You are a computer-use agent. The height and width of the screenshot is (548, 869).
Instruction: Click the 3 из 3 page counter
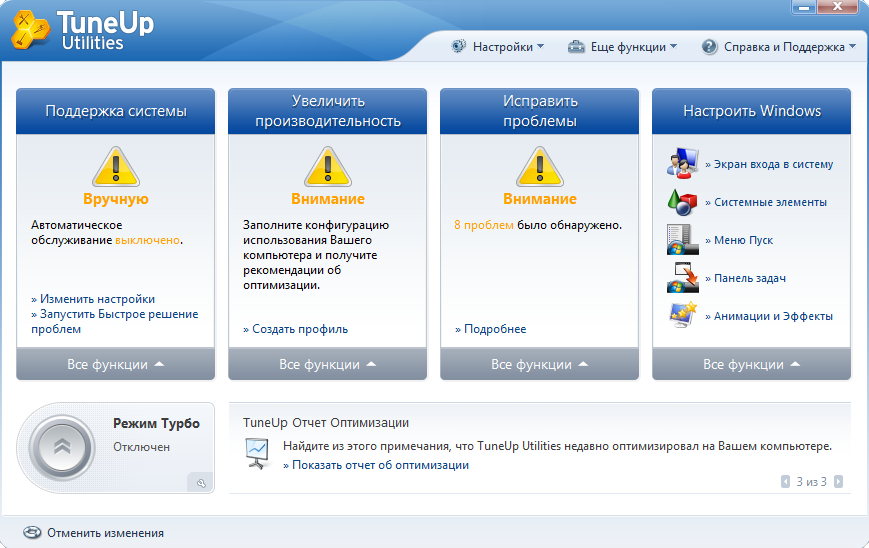coord(811,482)
